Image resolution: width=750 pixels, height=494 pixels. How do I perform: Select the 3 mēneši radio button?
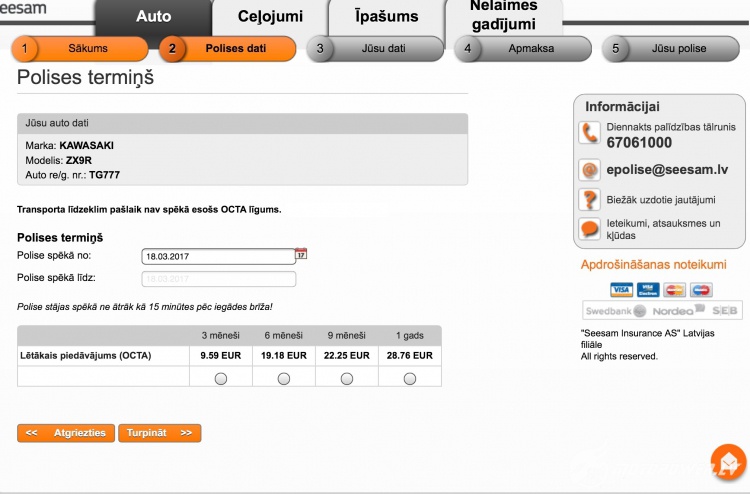coord(221,379)
